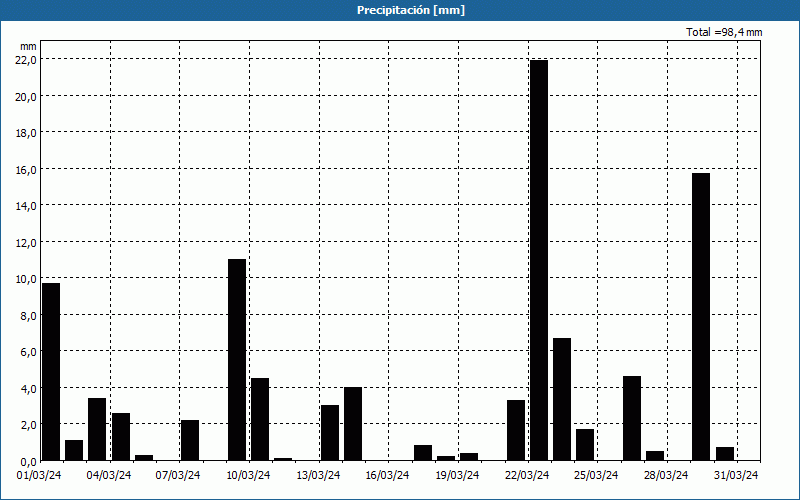The width and height of the screenshot is (800, 500).
Task: Click the date label "28/03/24"
Action: pyautogui.click(x=666, y=476)
